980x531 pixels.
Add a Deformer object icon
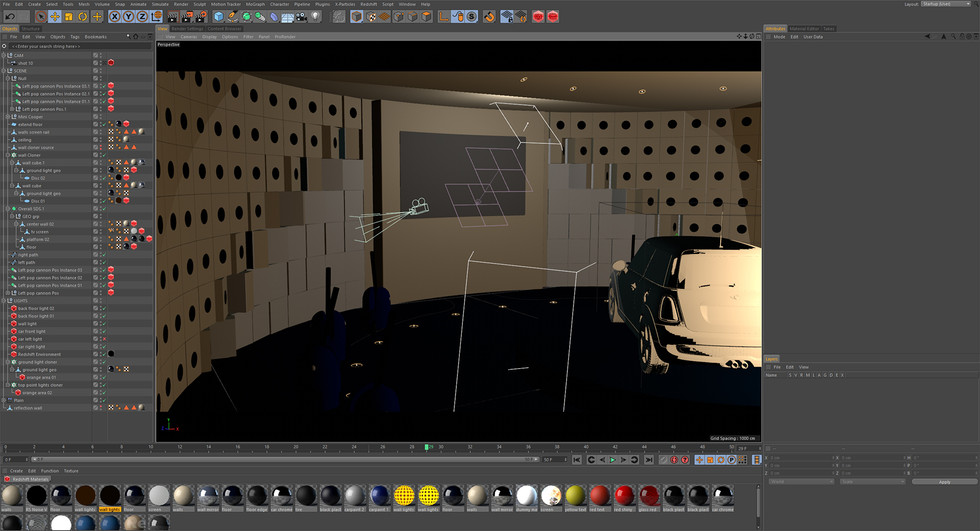[x=274, y=17]
